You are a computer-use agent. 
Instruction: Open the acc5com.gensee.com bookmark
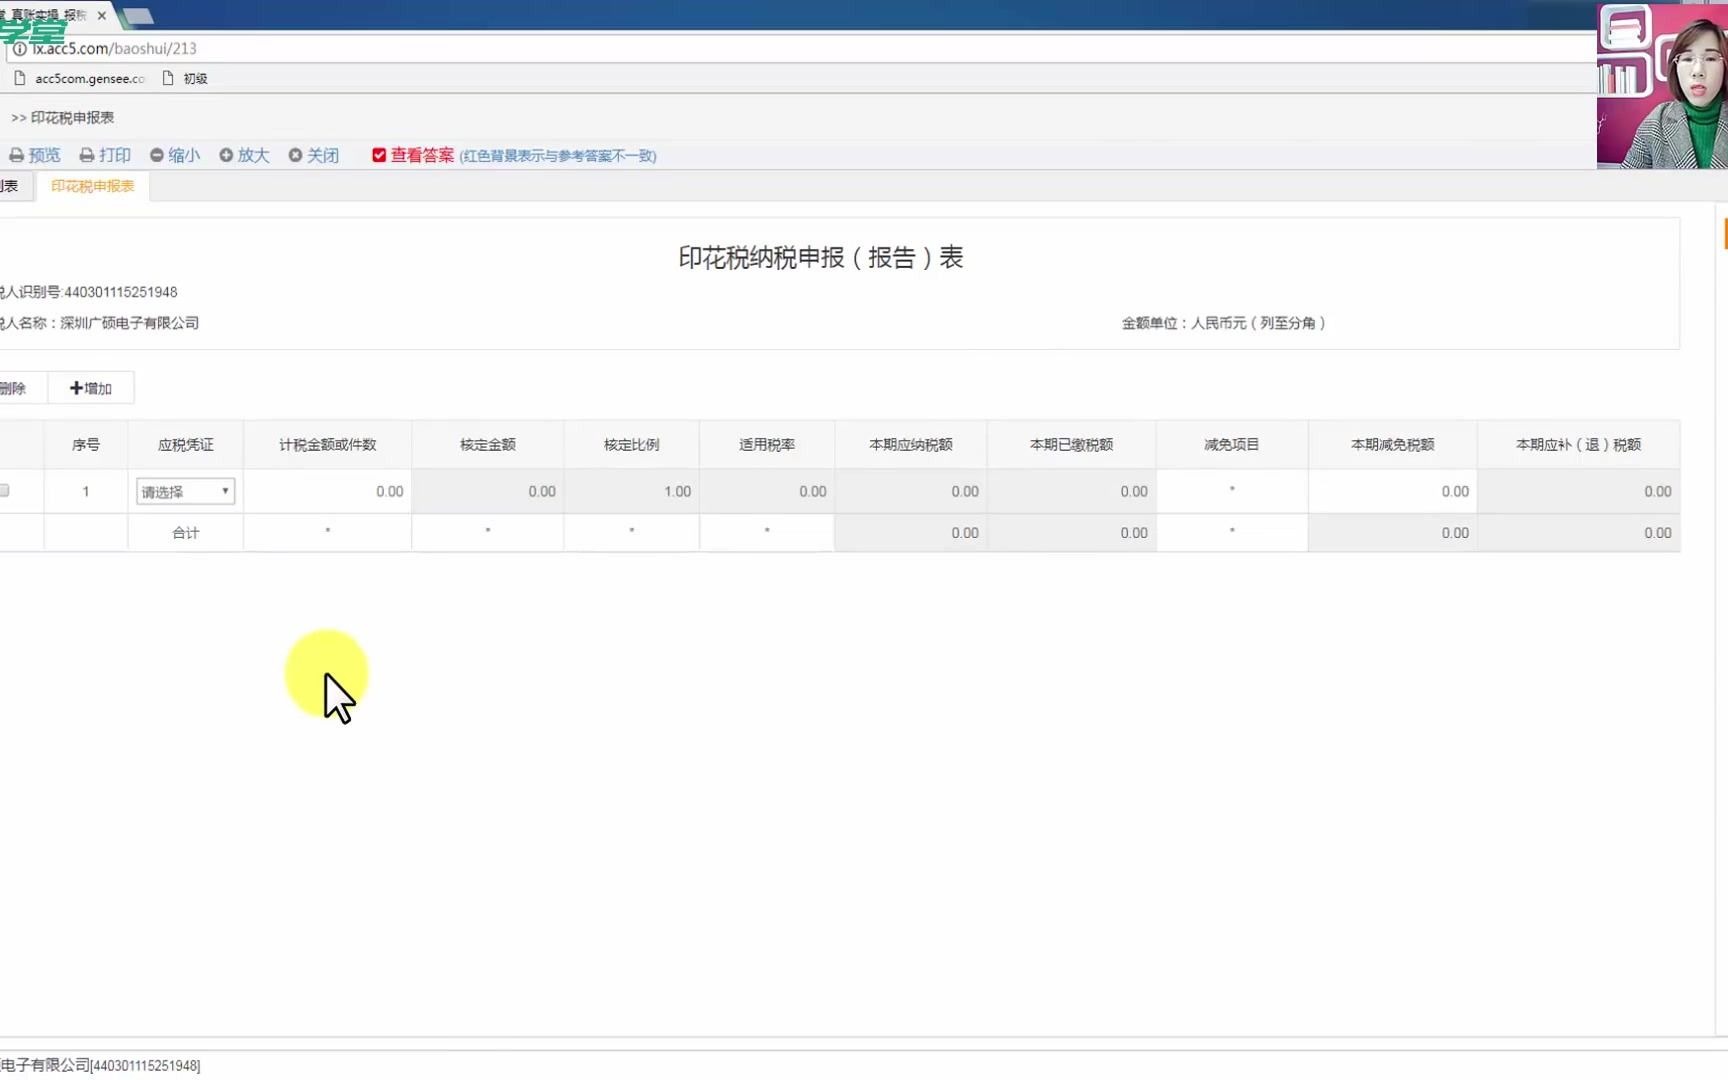point(80,78)
